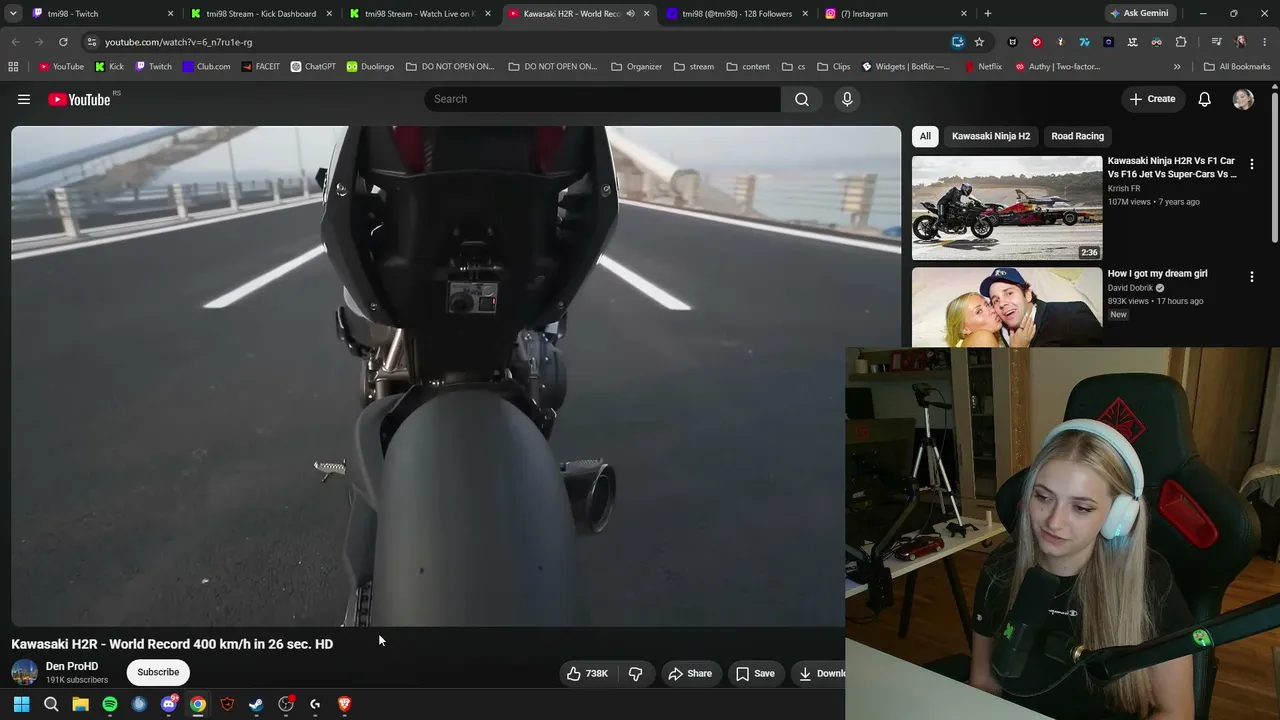Click the Create button on YouTube
This screenshot has height=720, width=1280.
pos(1152,99)
